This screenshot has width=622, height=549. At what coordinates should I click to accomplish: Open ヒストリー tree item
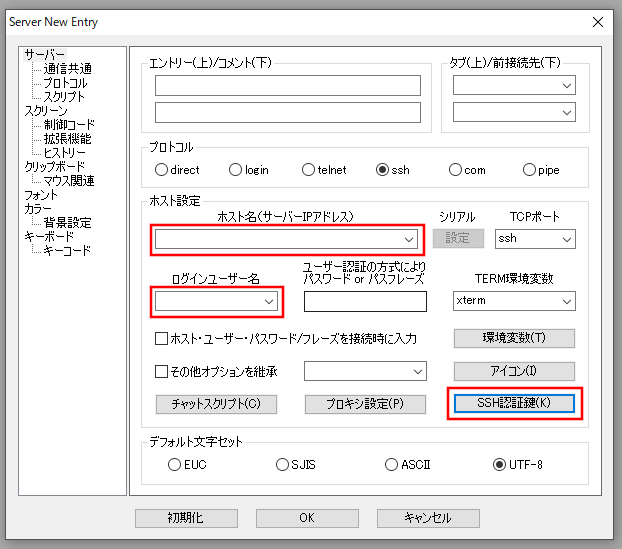pyautogui.click(x=64, y=152)
